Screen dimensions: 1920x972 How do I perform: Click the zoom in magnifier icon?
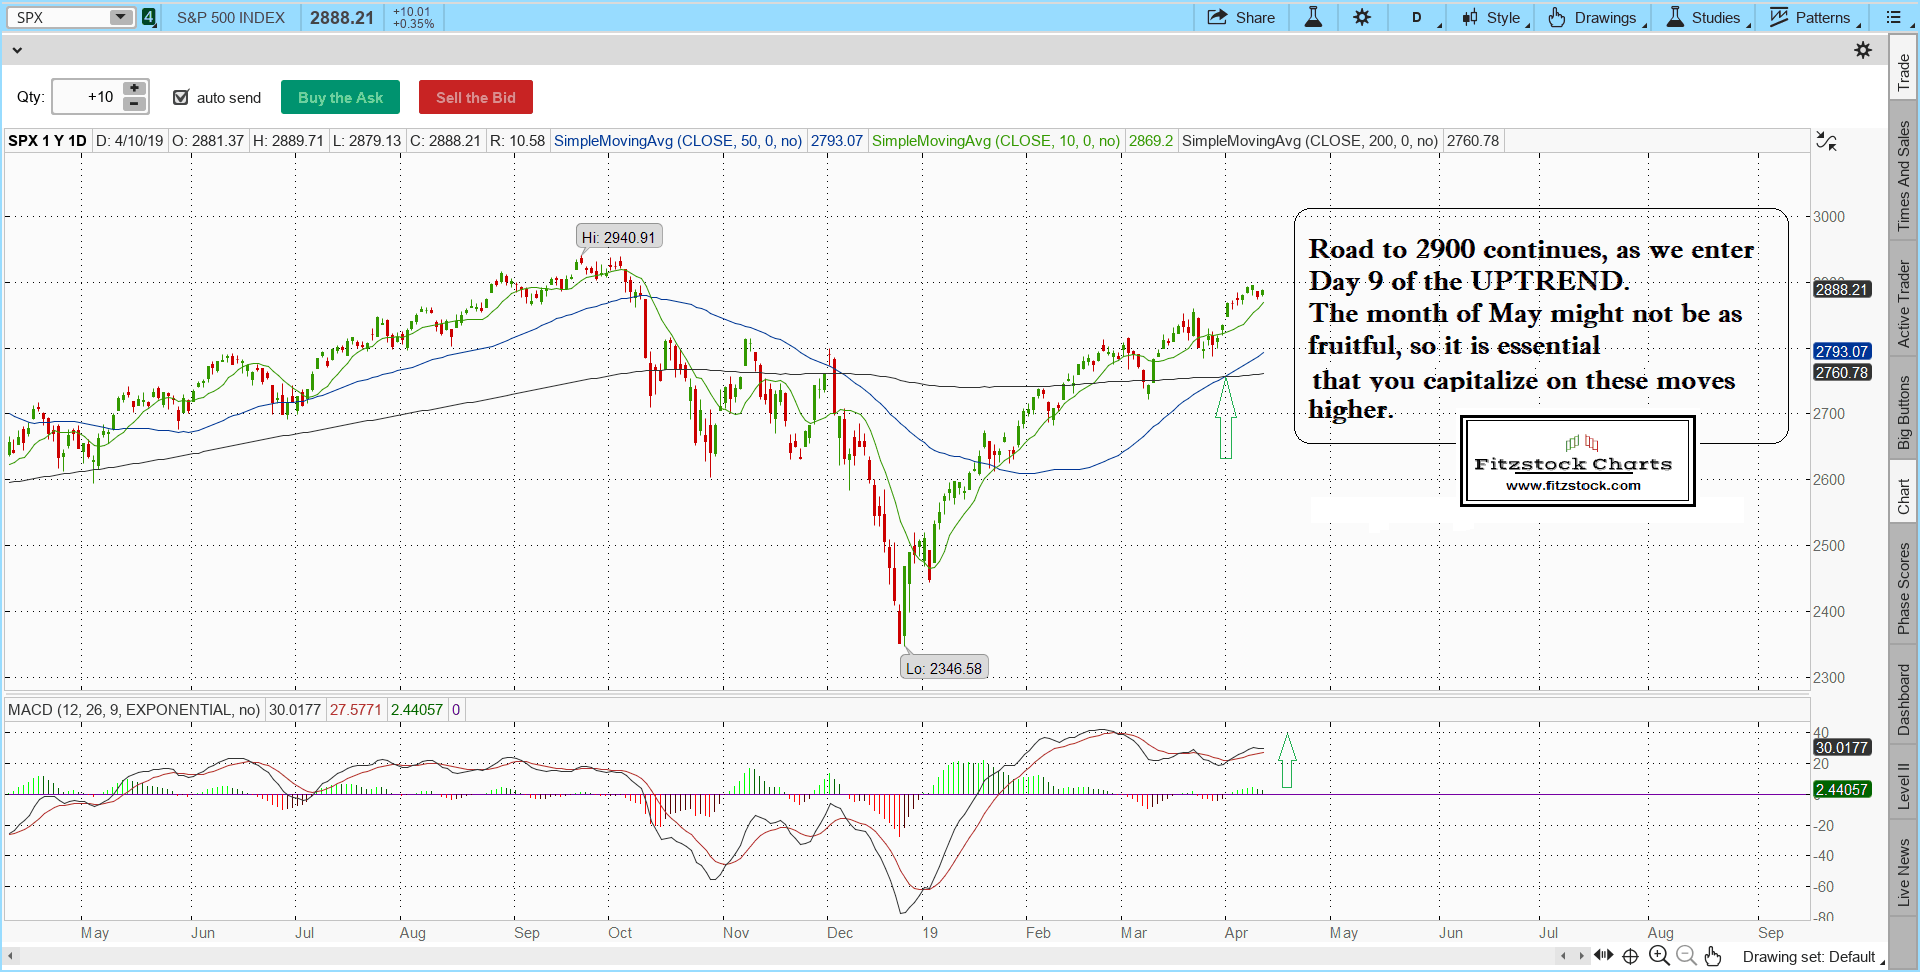pos(1659,956)
